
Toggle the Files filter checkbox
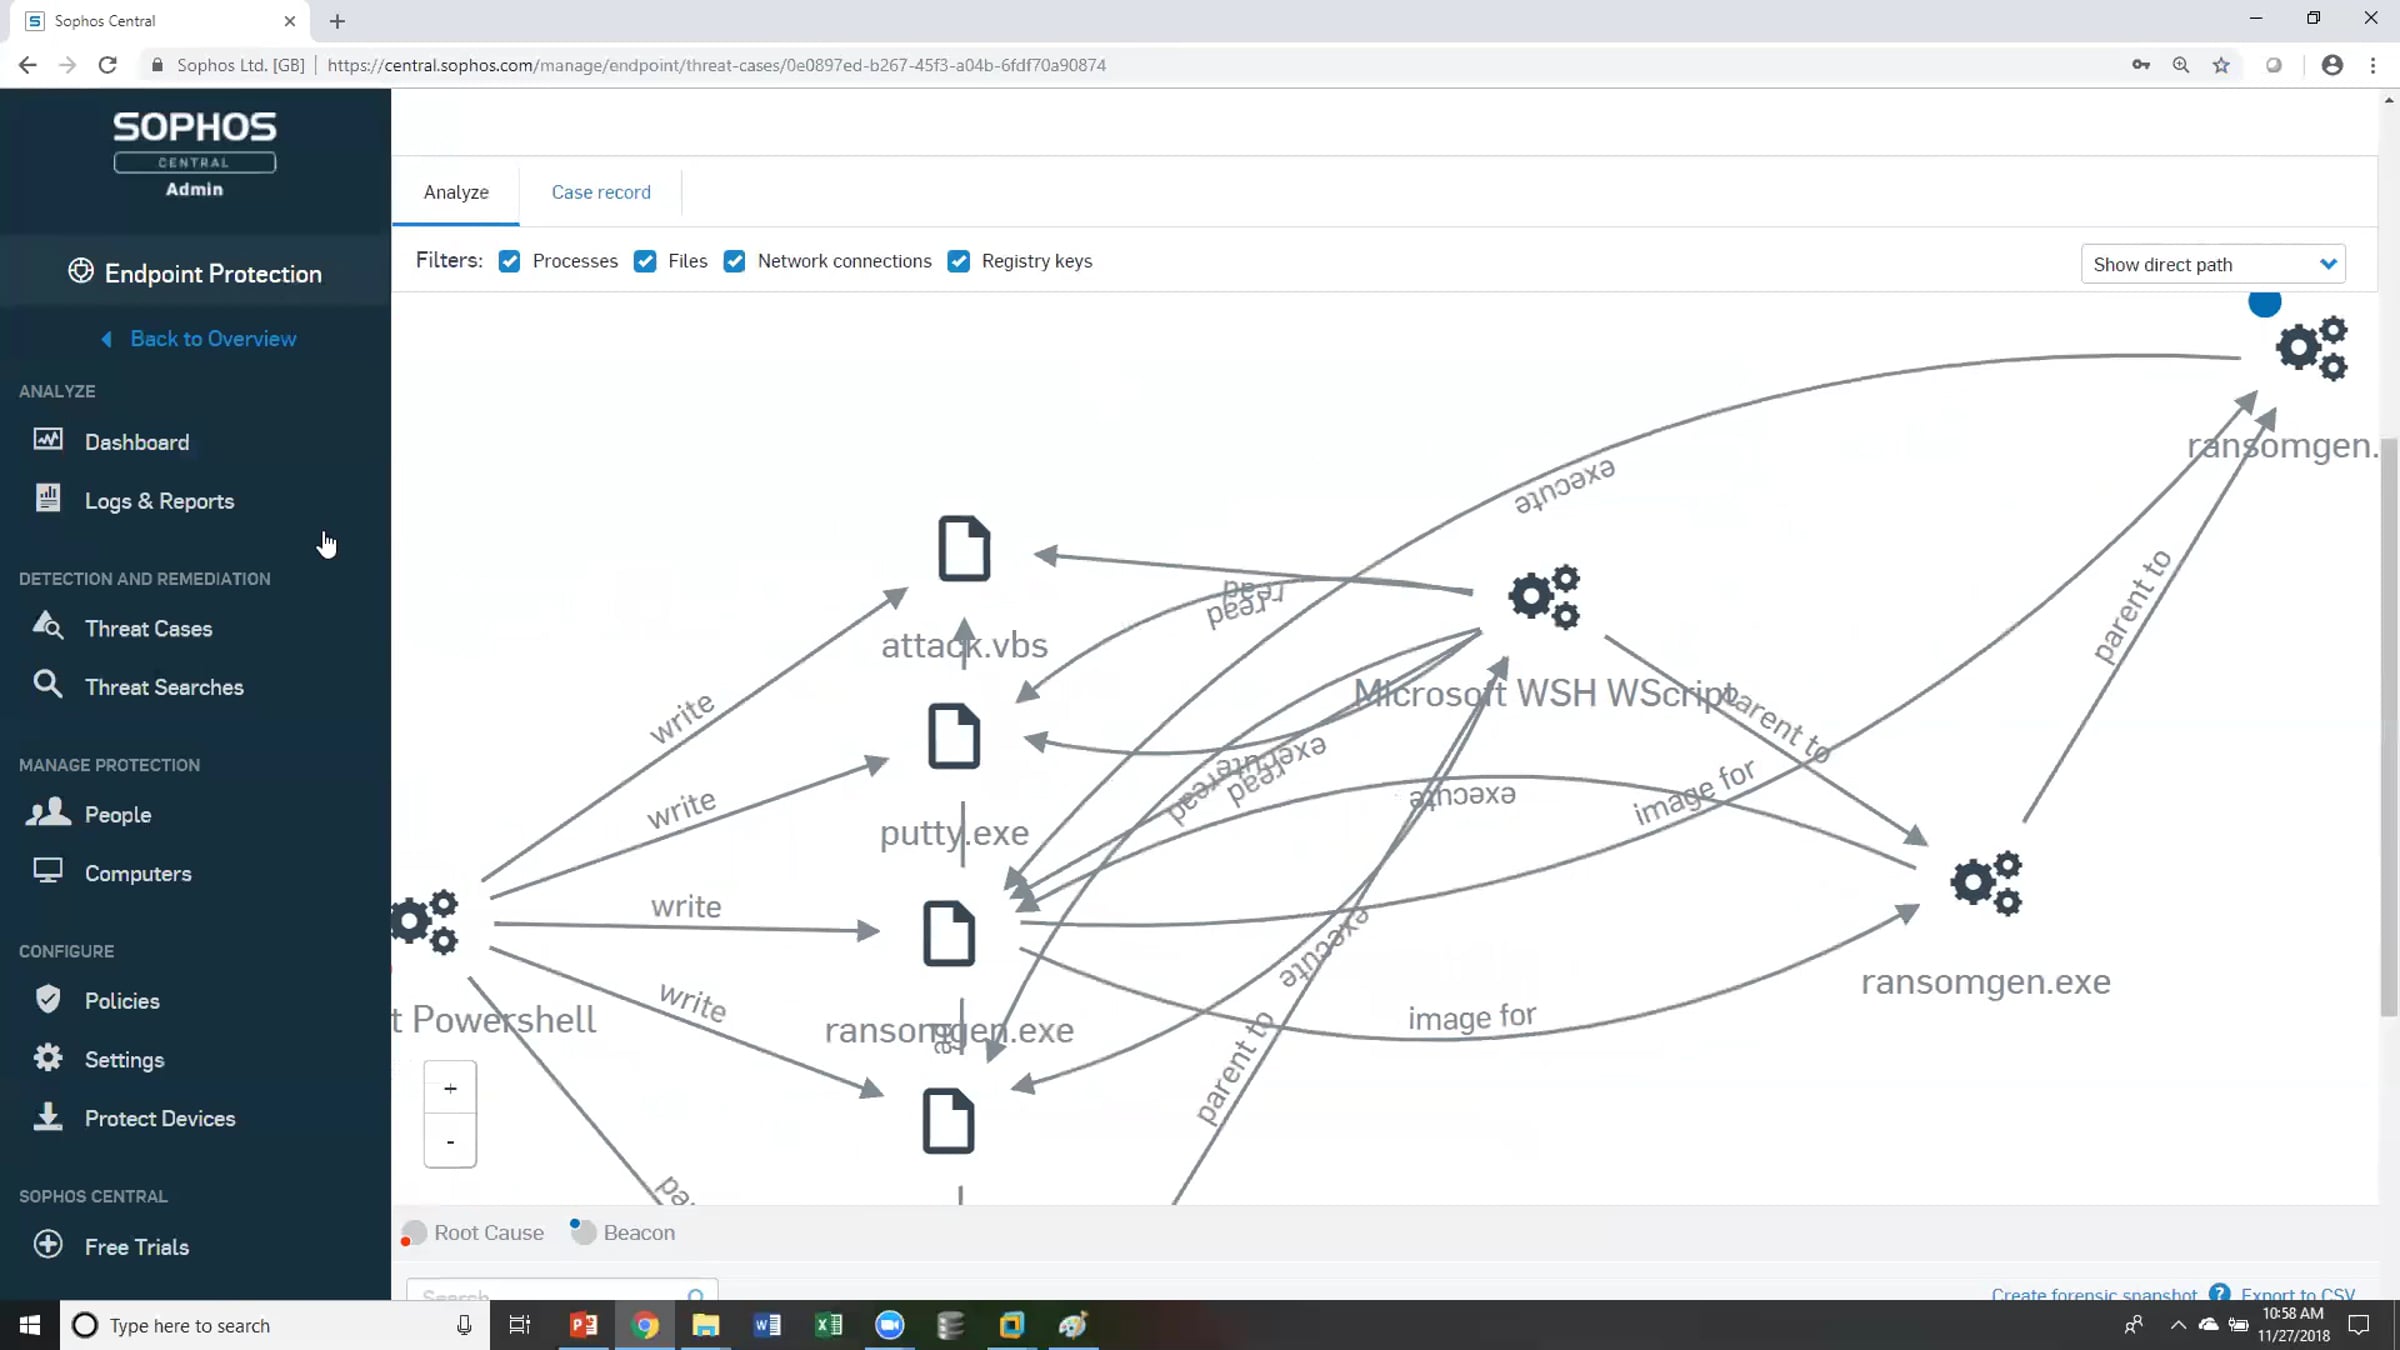[645, 262]
